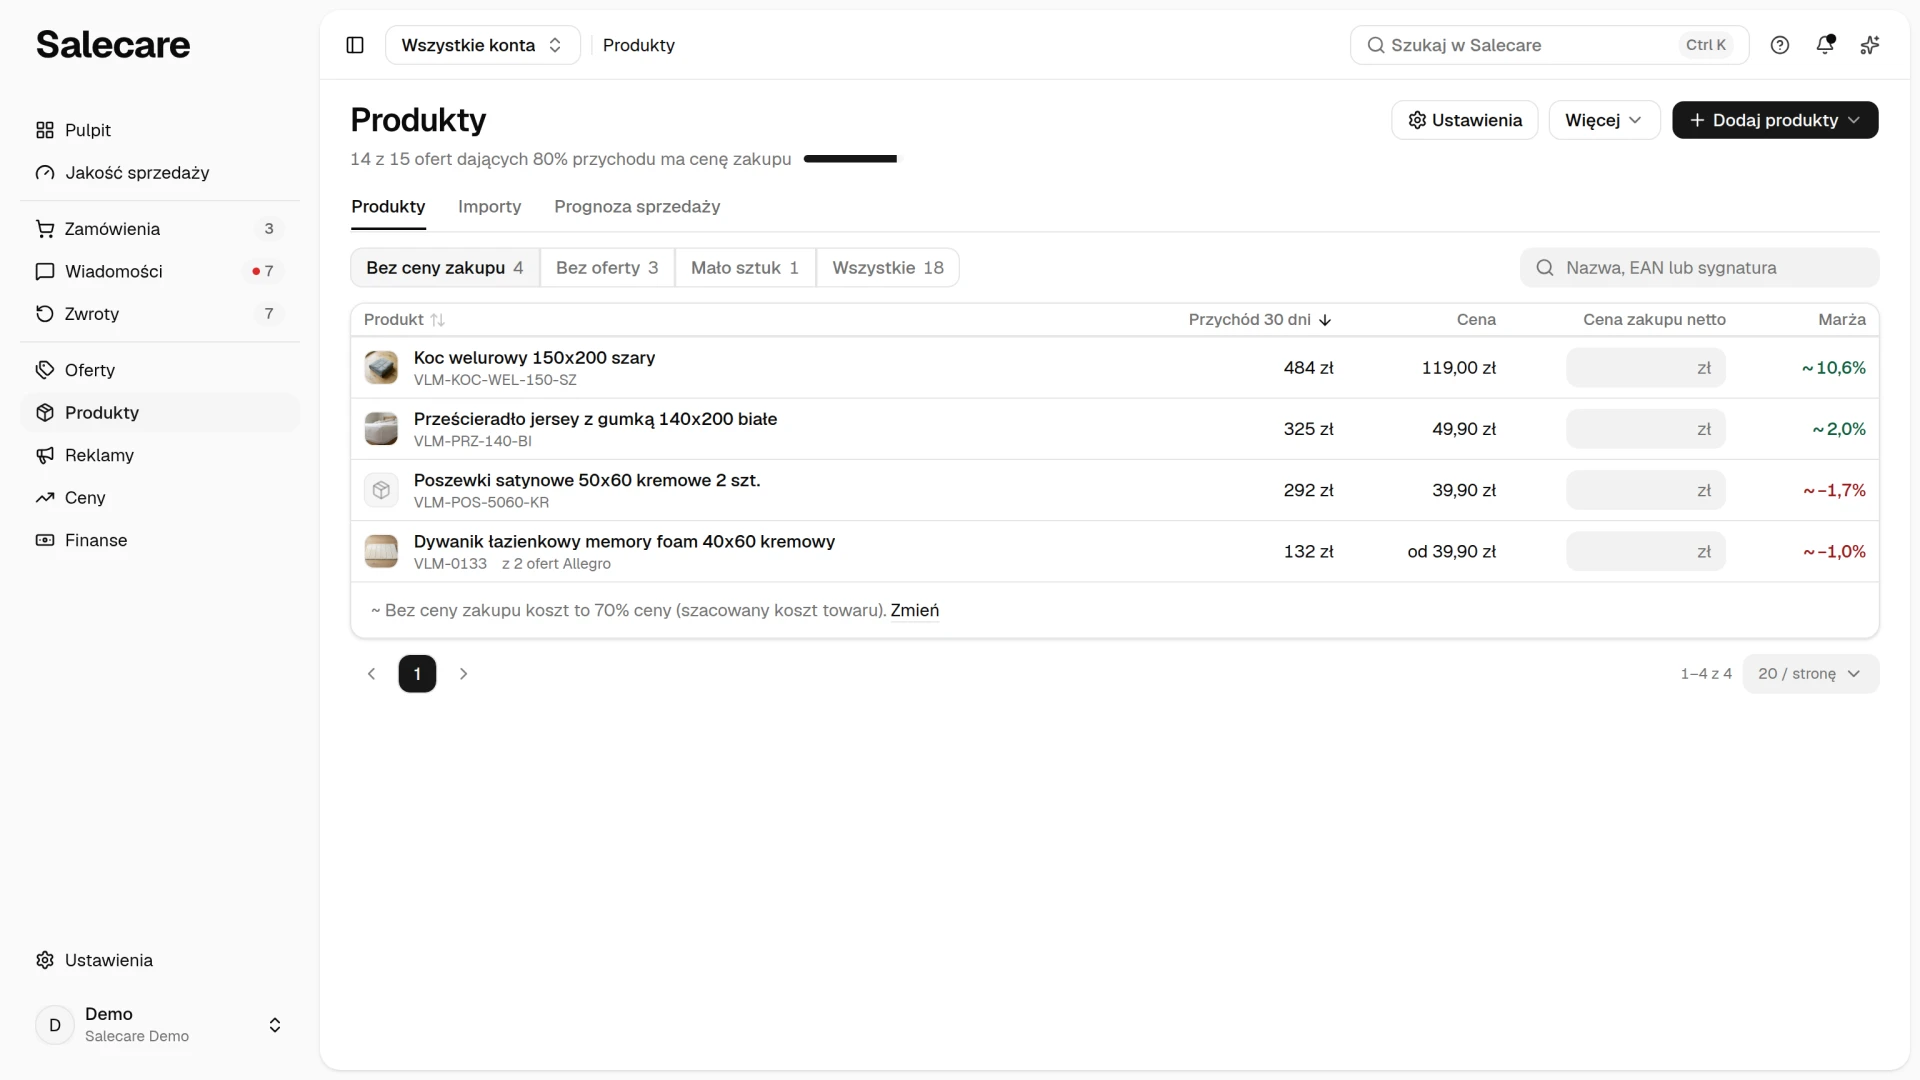
Task: Change the 20 / stronę page size
Action: click(x=1810, y=674)
